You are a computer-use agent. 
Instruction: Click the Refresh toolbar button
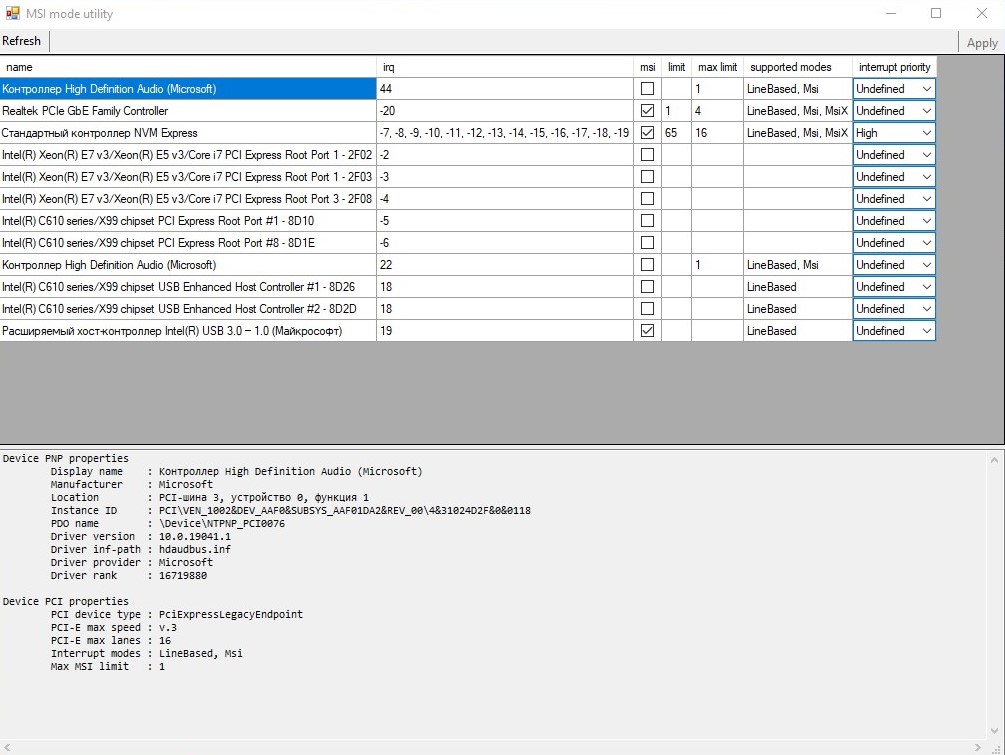click(x=21, y=41)
